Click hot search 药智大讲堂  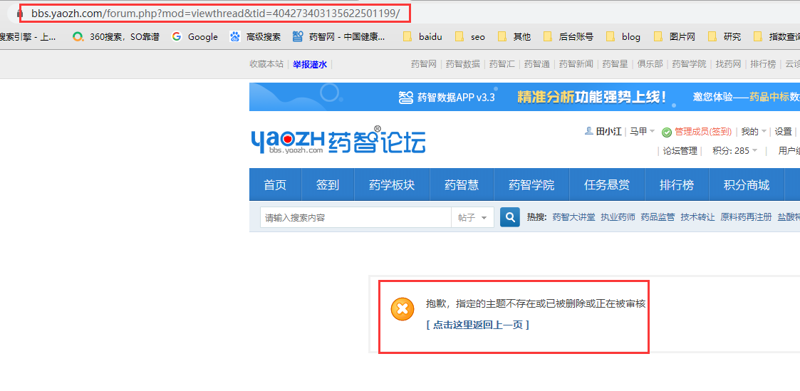[x=574, y=217]
